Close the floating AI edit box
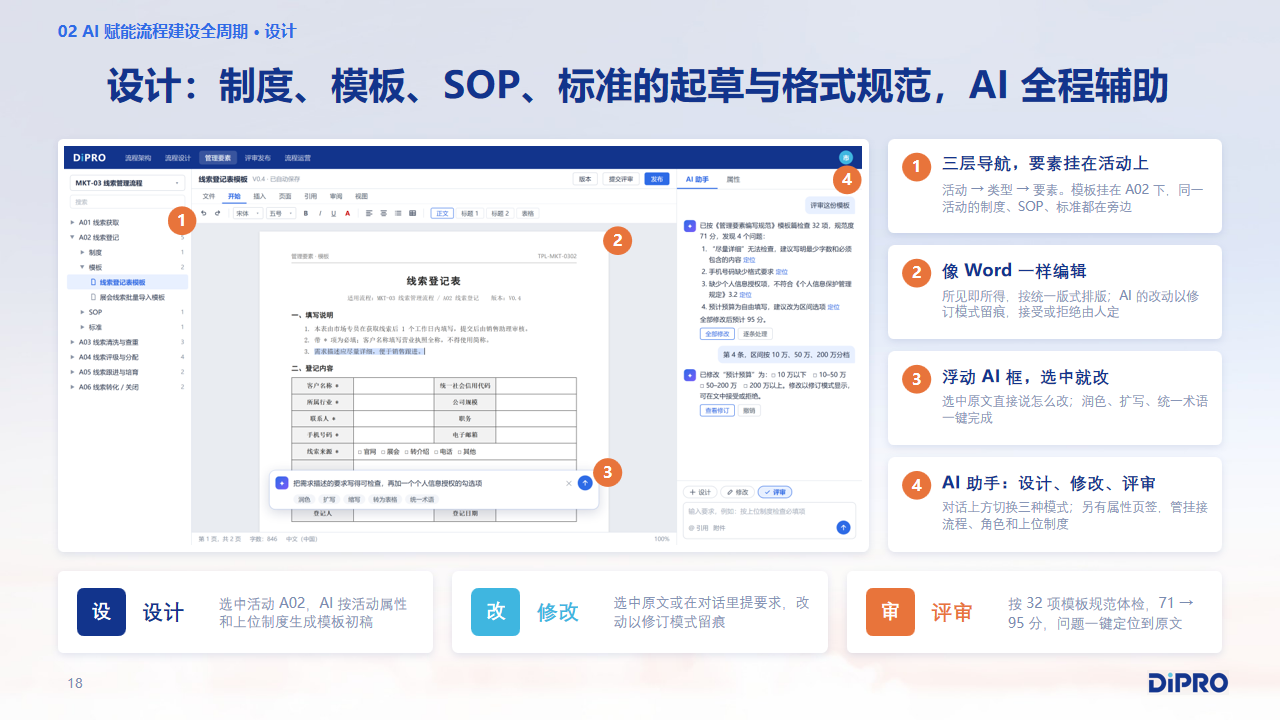This screenshot has height=720, width=1280. click(569, 483)
